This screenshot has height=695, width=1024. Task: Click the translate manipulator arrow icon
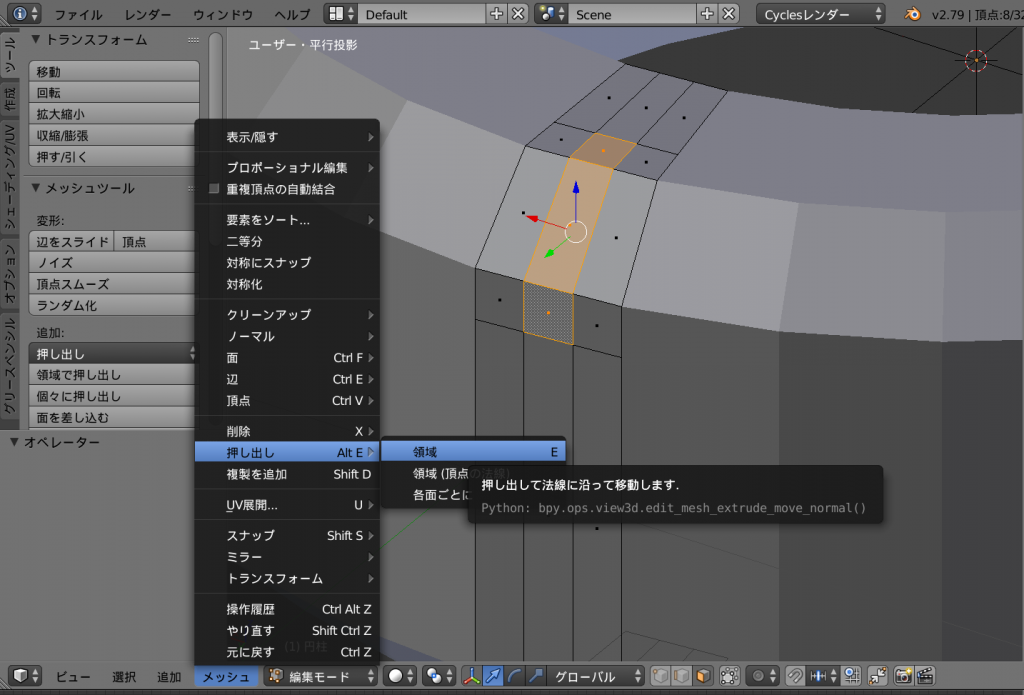click(x=493, y=676)
